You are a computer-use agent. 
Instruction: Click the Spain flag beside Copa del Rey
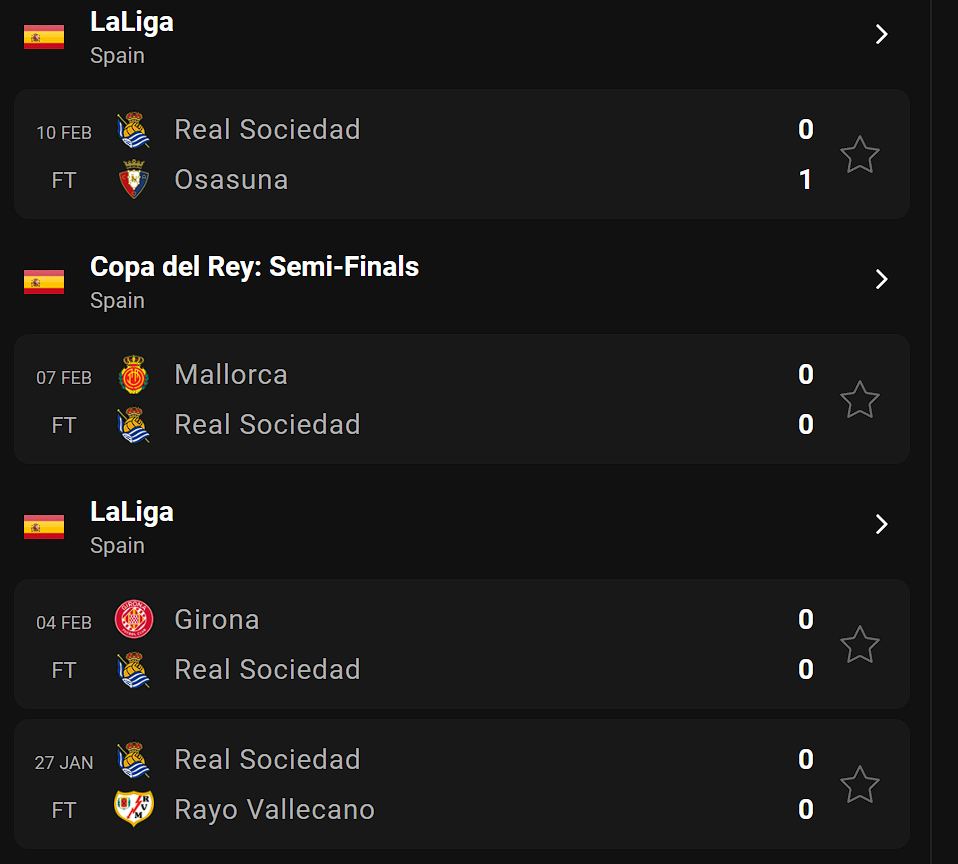pyautogui.click(x=44, y=282)
